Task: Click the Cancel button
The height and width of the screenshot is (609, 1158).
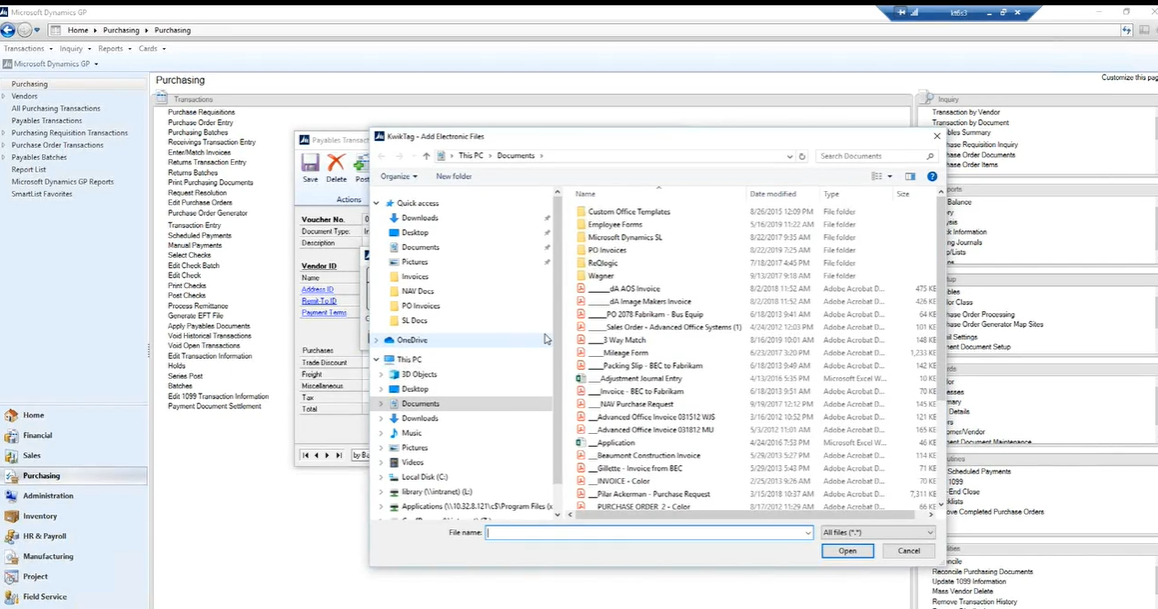Action: tap(908, 551)
